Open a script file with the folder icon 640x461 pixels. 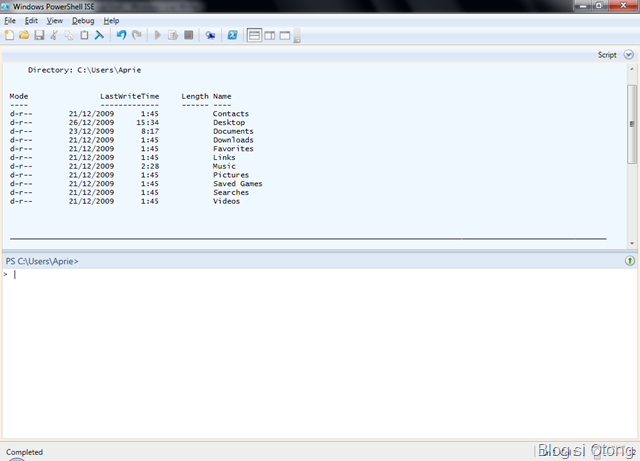click(x=24, y=36)
